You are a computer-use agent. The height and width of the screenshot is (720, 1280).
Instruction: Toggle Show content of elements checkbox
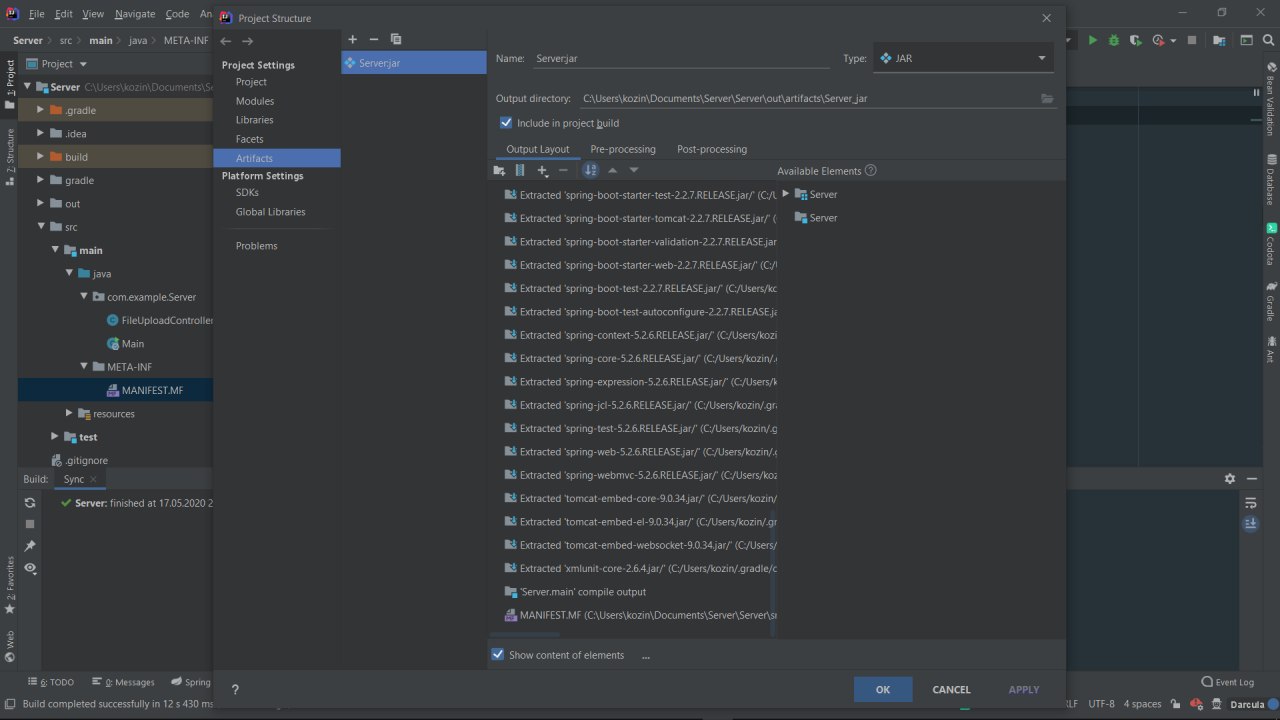pos(498,655)
